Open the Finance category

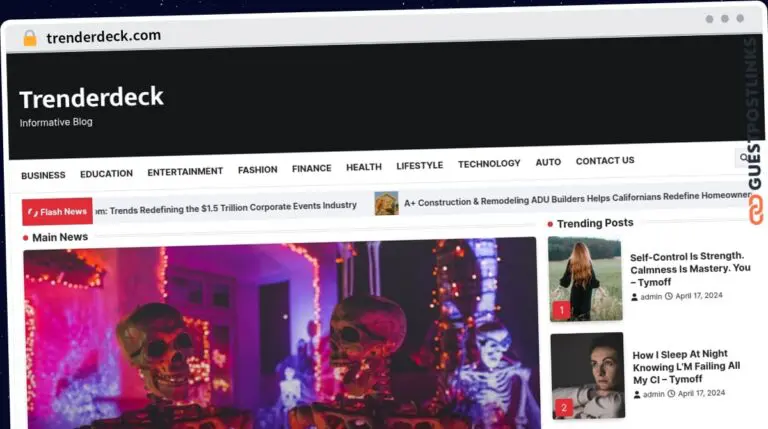(312, 168)
